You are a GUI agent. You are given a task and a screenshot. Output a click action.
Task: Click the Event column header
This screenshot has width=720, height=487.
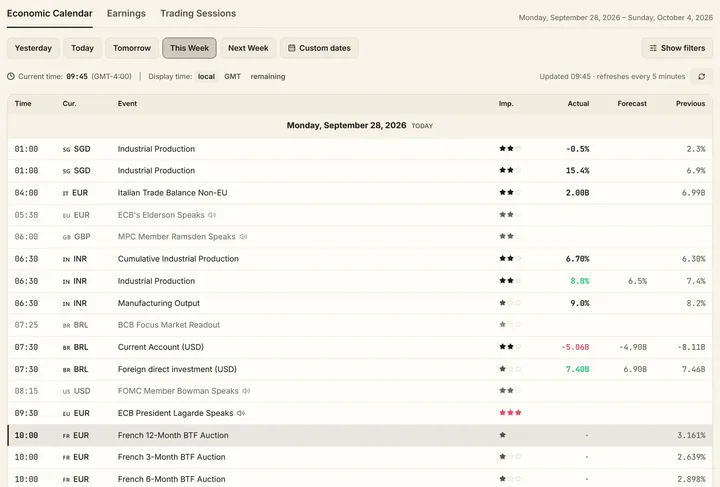tap(127, 104)
